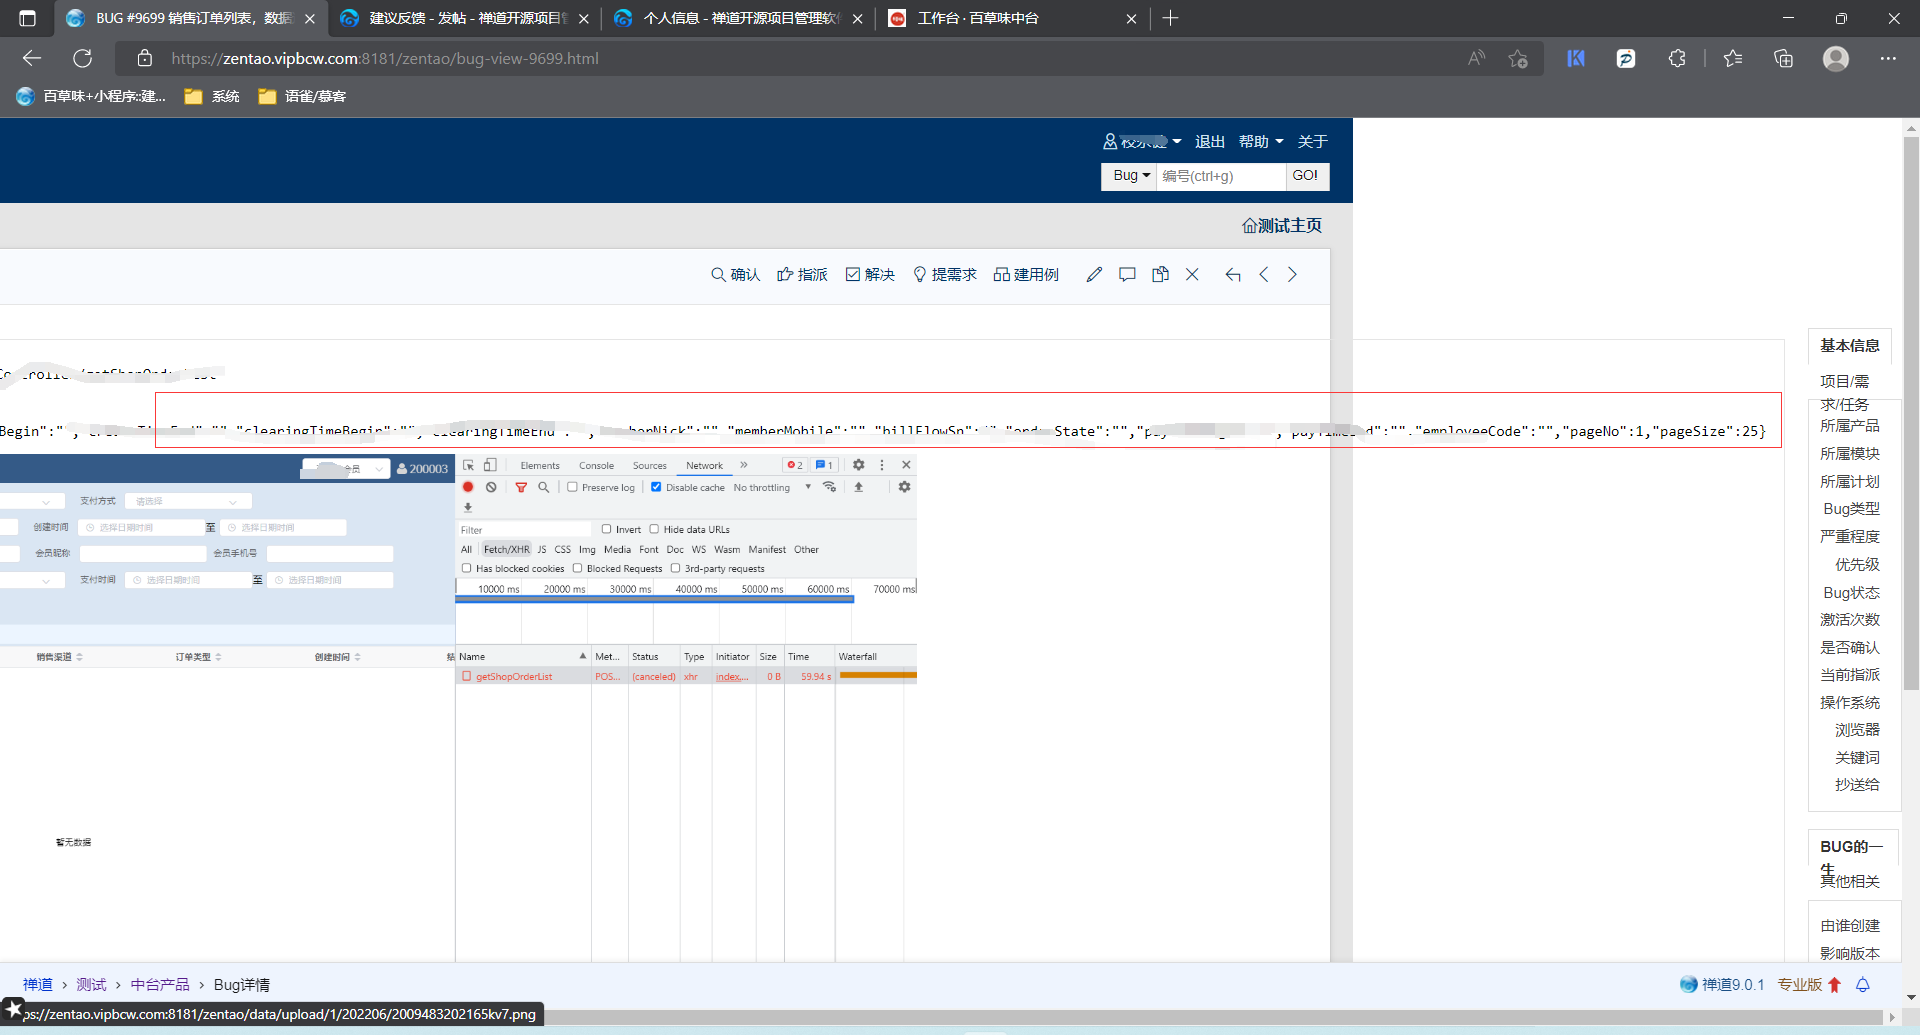The width and height of the screenshot is (1920, 1035).
Task: Switch to the 个人信息 browser tab
Action: [738, 19]
